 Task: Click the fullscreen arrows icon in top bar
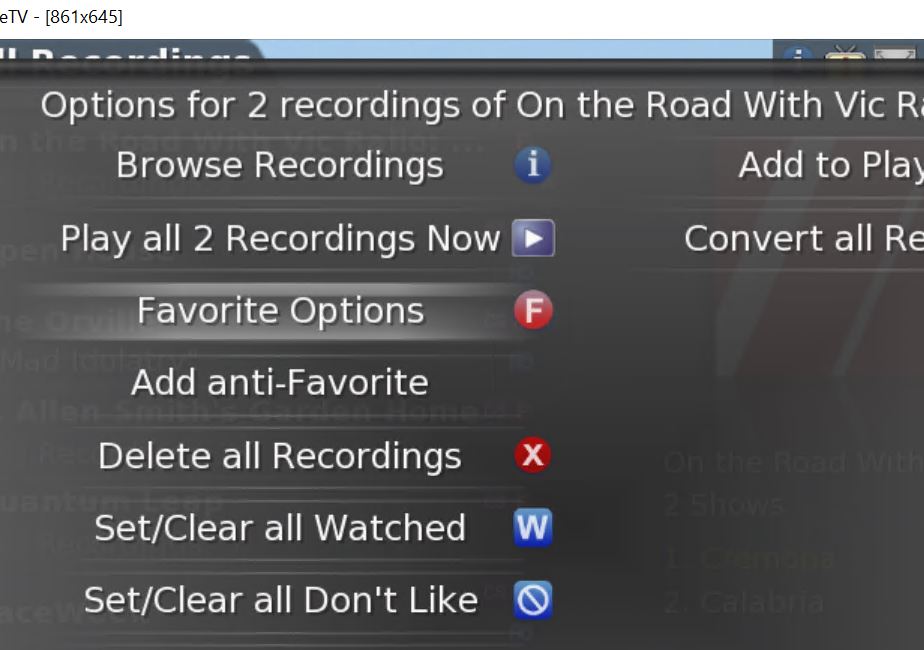pyautogui.click(x=895, y=54)
